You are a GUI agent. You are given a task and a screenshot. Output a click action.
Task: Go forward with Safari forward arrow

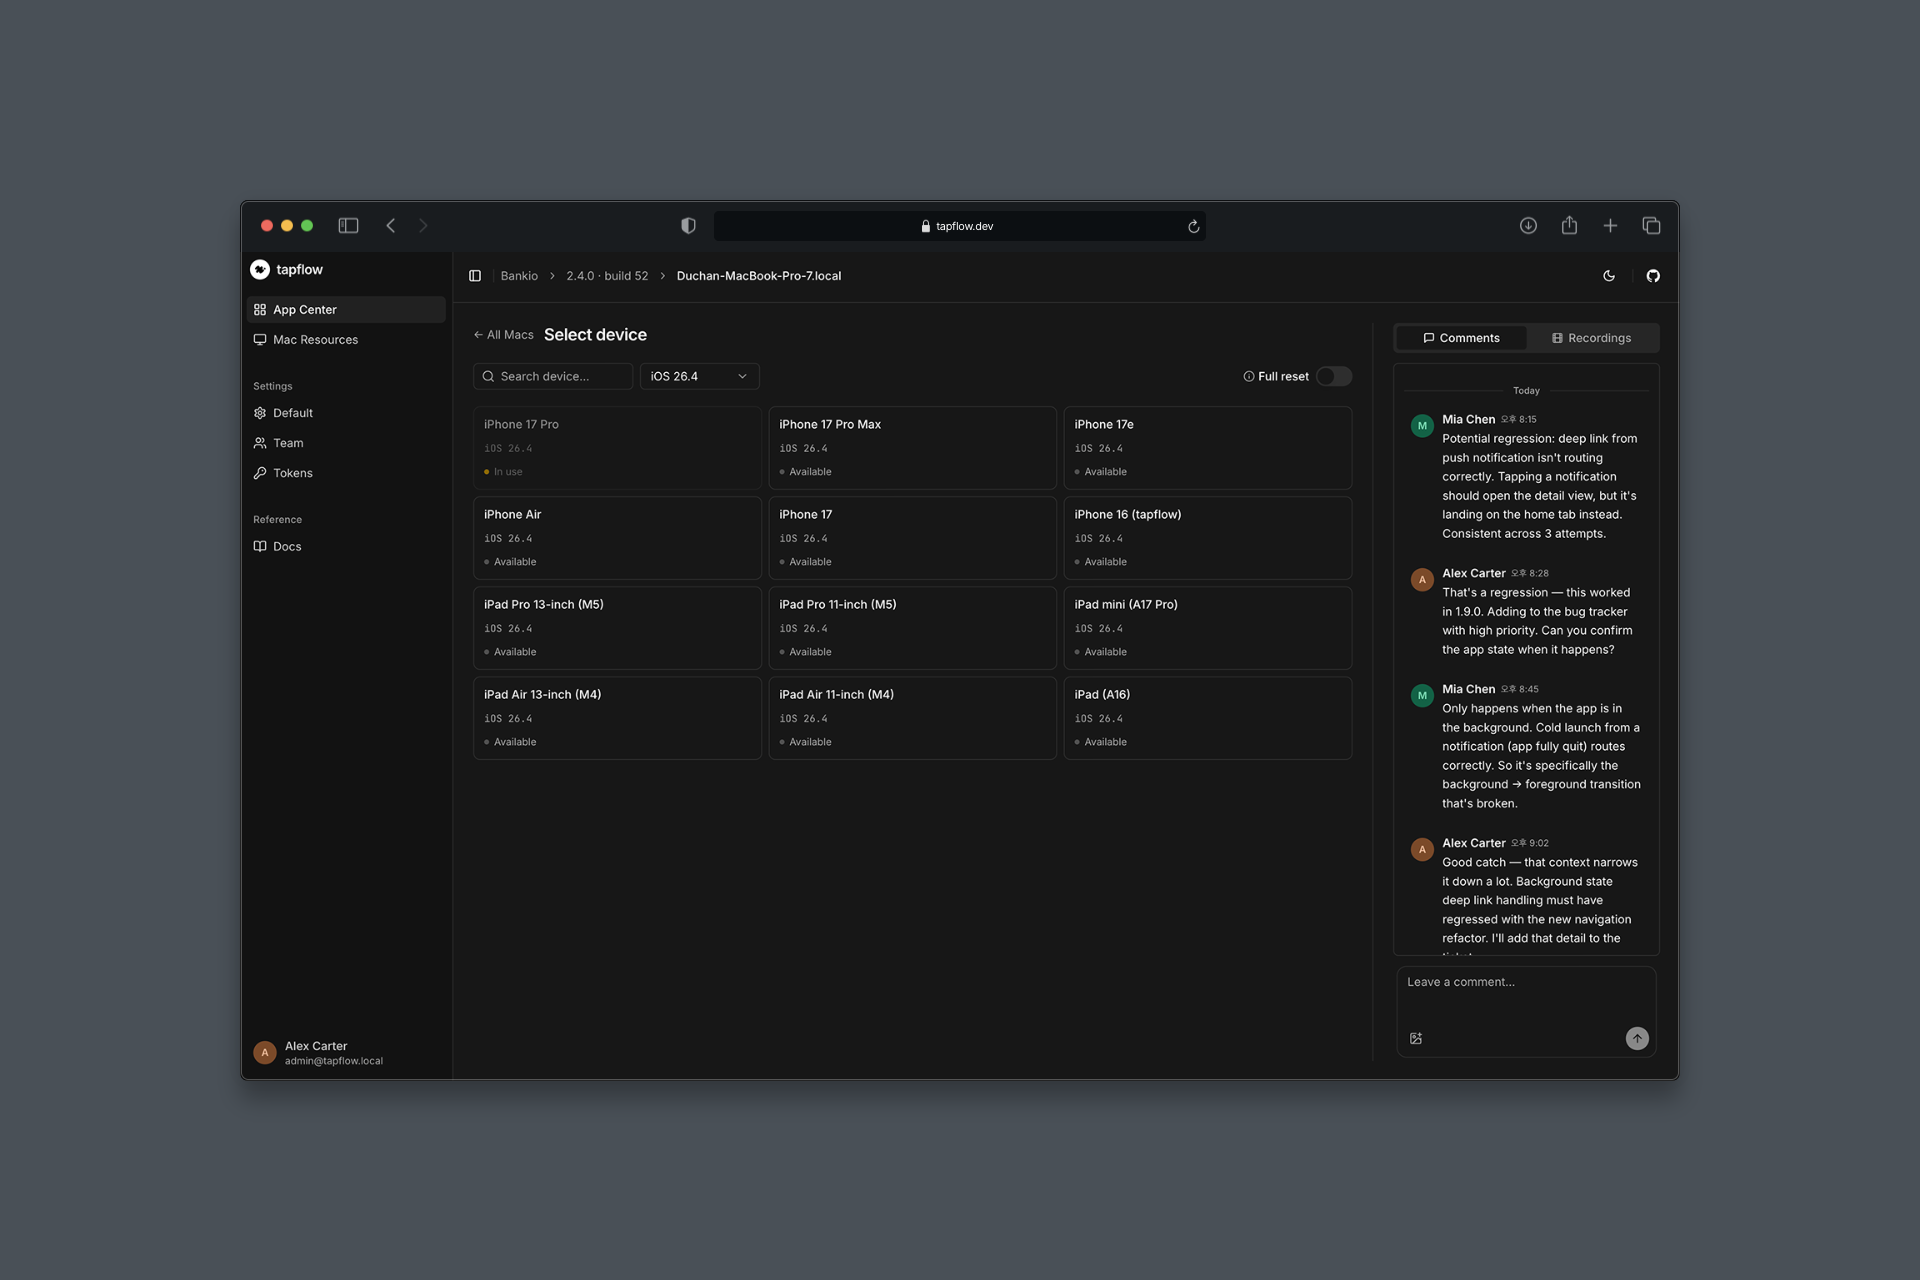(423, 226)
